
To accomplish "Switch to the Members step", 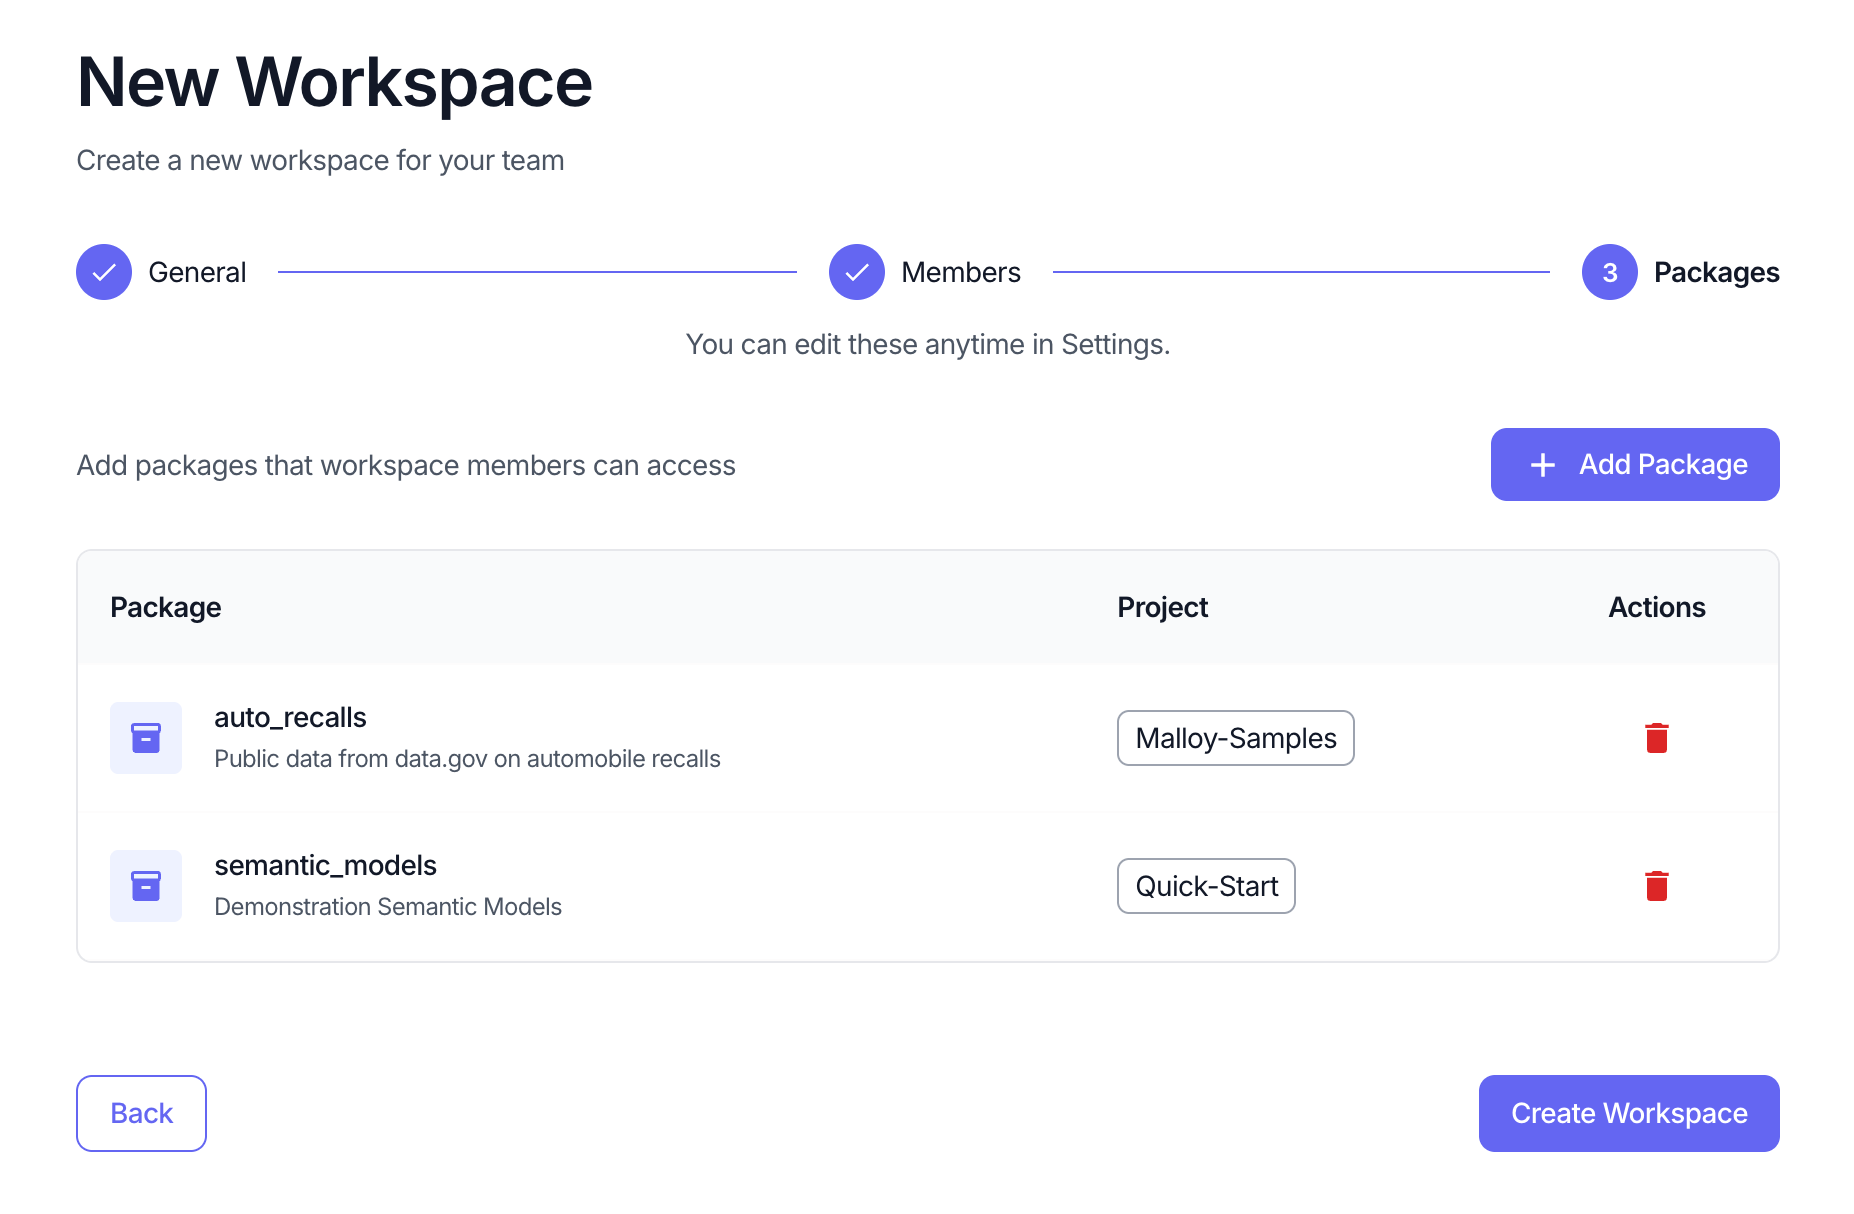I will [960, 272].
